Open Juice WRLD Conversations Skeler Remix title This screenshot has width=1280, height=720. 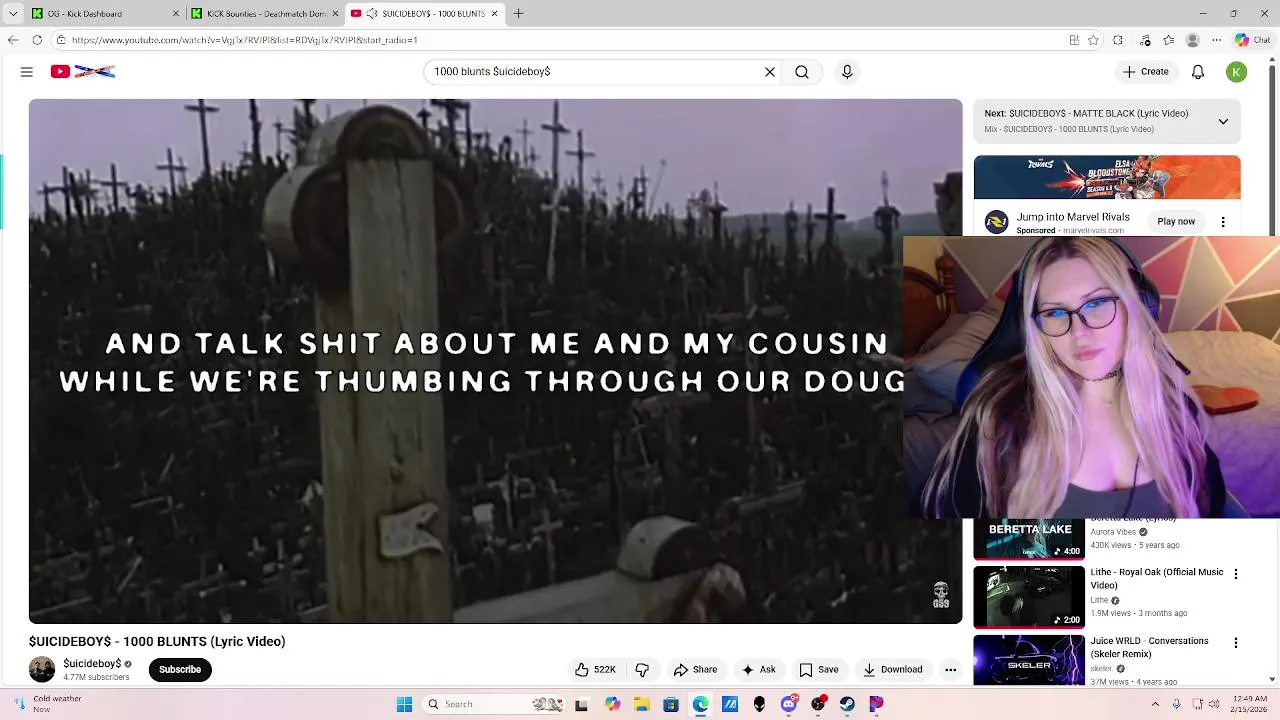coord(1149,647)
